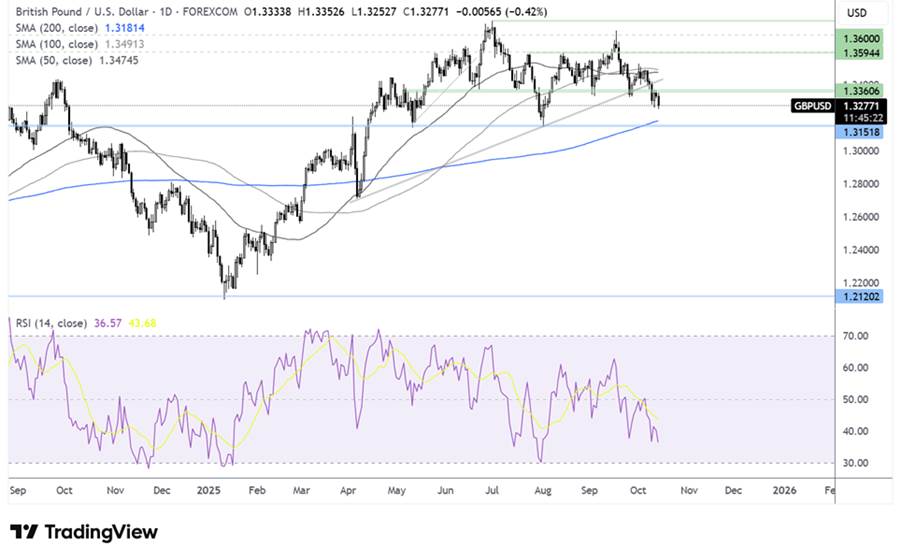
Task: Click the 1.59944 green price label
Action: click(862, 52)
